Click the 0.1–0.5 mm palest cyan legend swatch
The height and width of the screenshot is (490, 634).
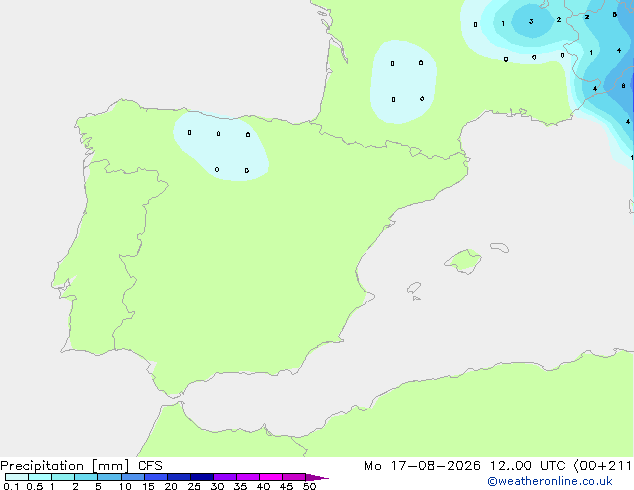tap(17, 477)
